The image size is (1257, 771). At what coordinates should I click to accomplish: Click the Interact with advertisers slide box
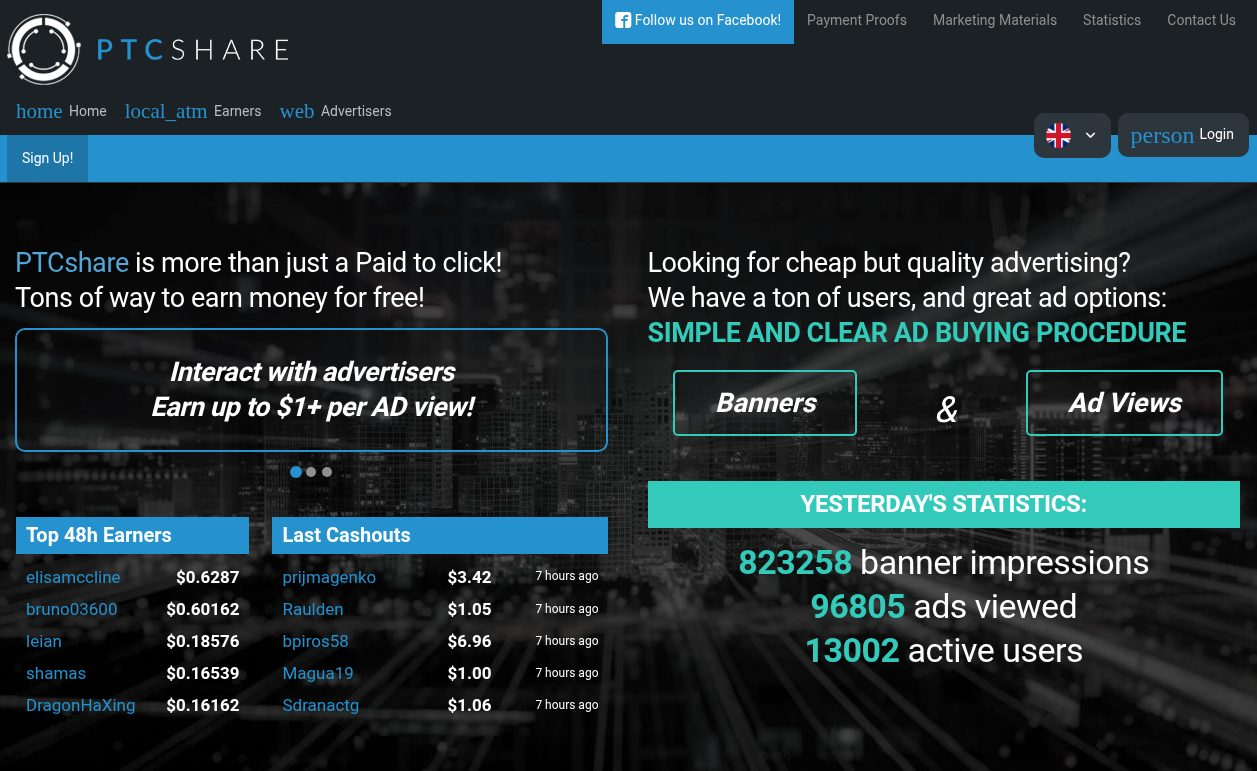pos(311,390)
